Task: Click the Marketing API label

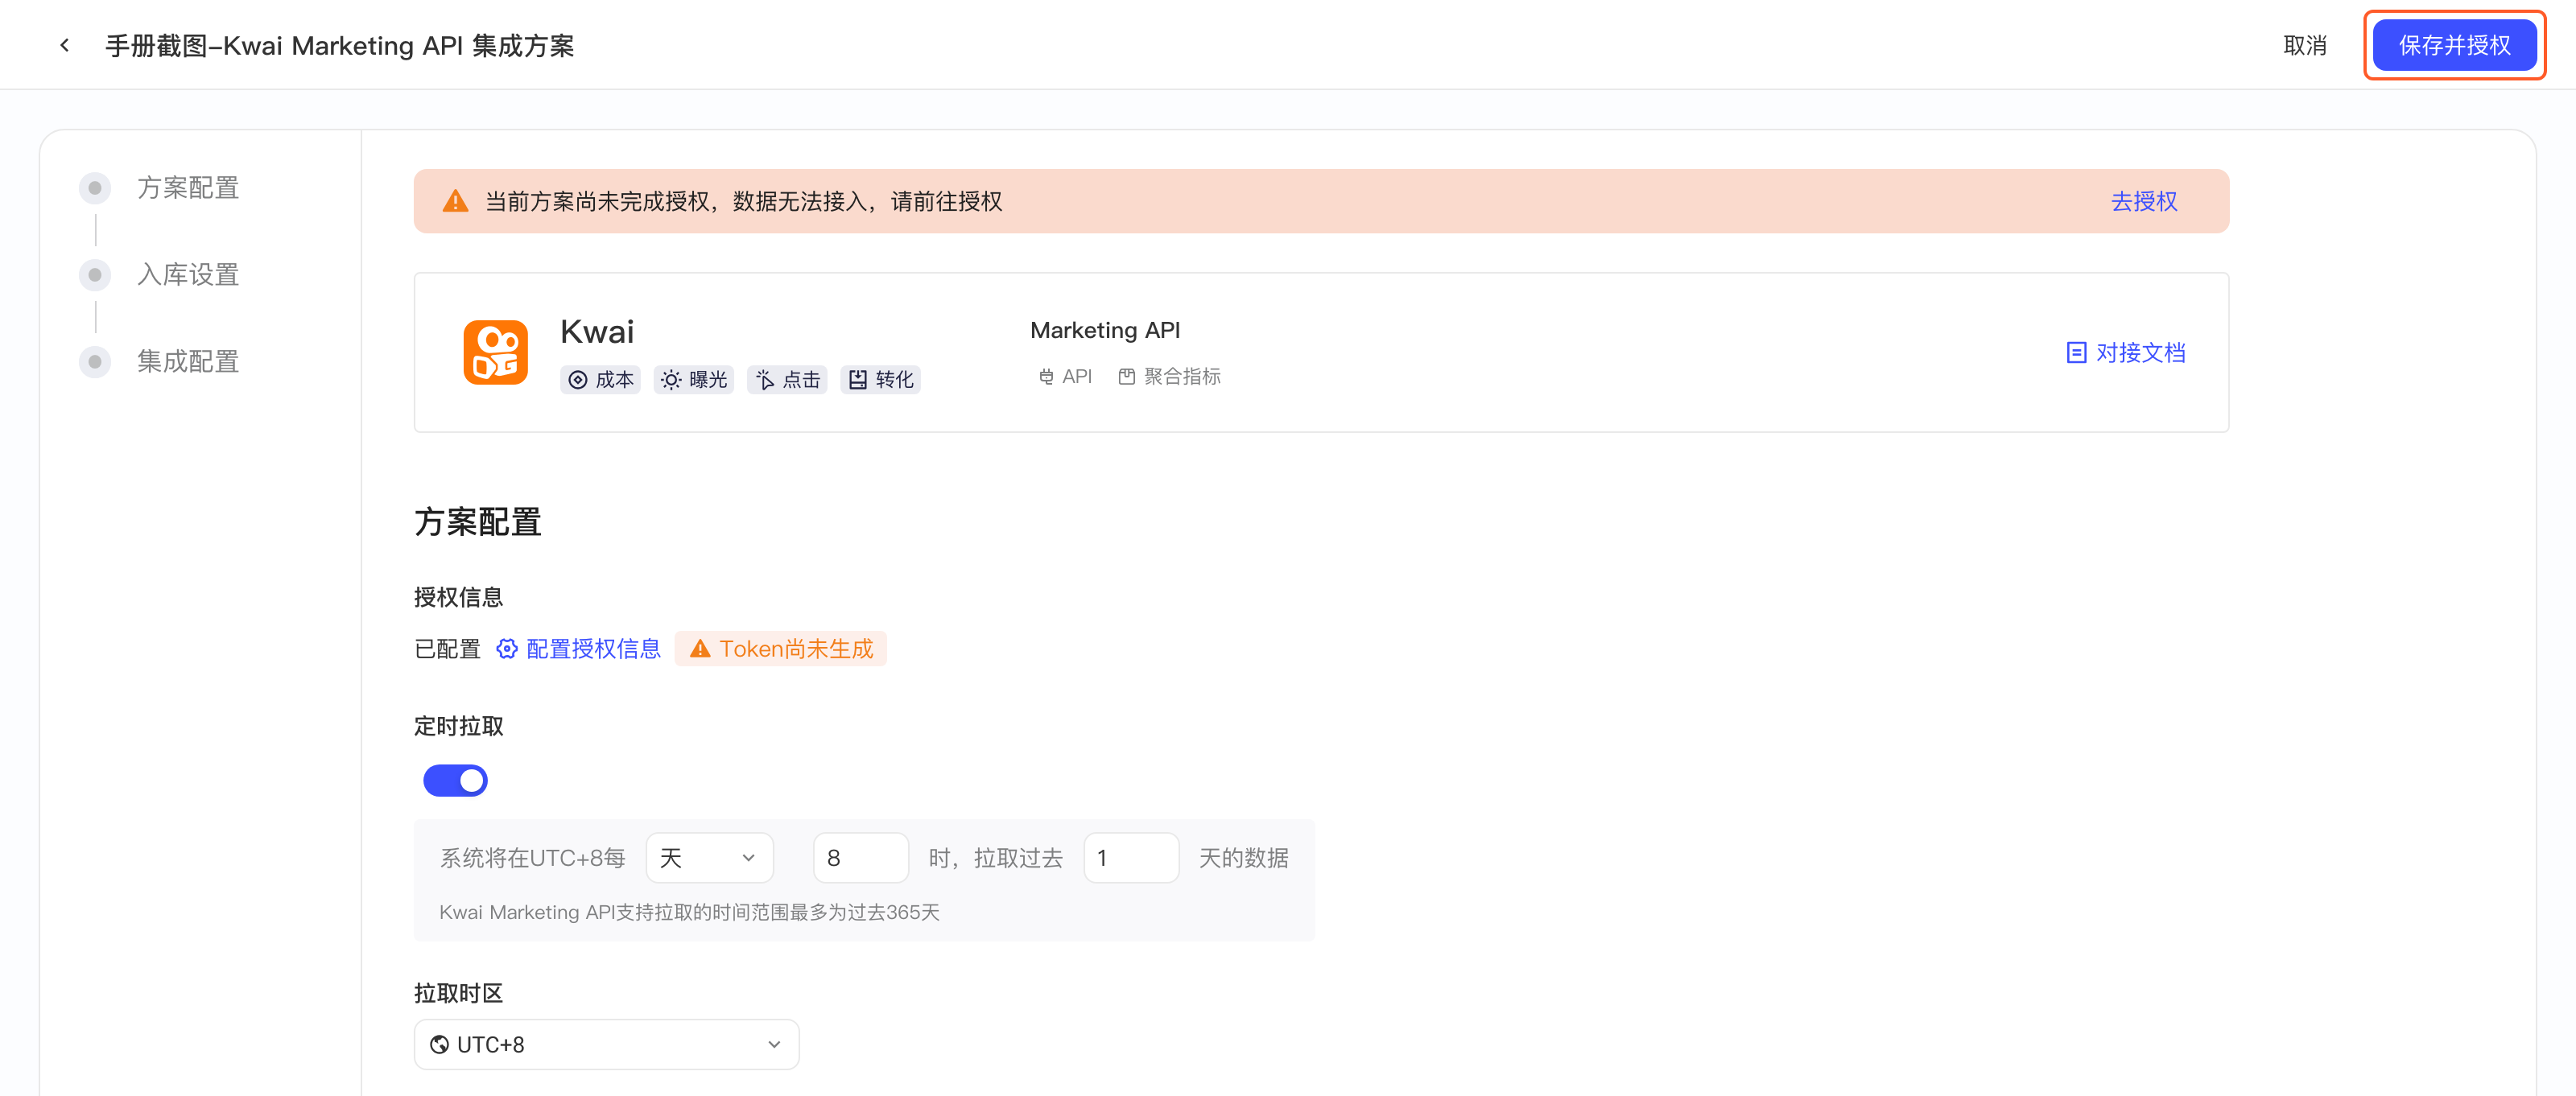Action: [1105, 330]
